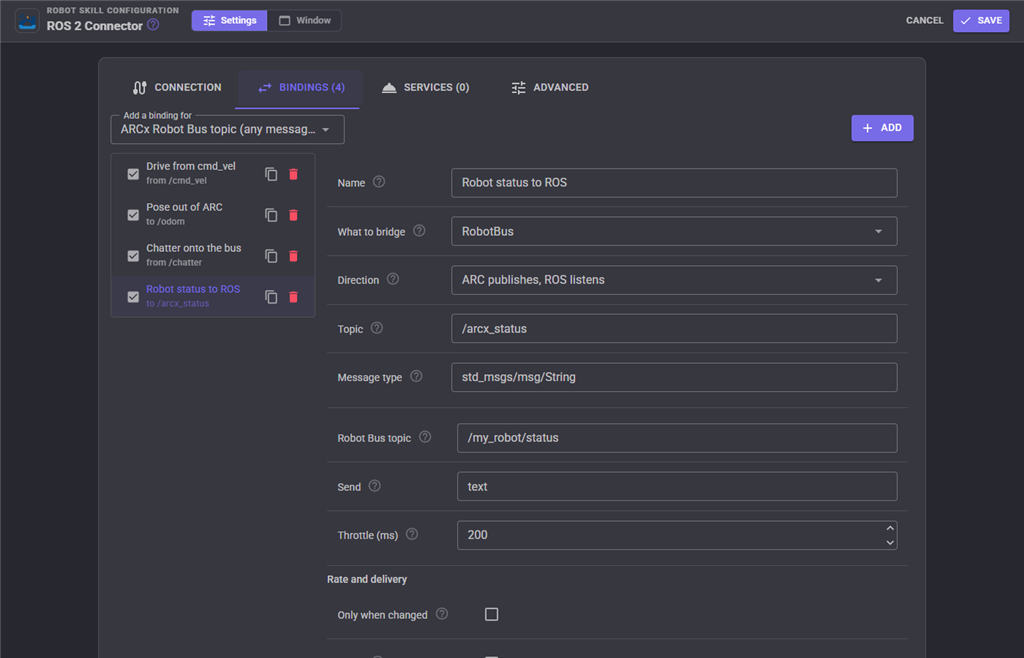Open the Services (0) tab
The width and height of the screenshot is (1024, 658).
pos(425,87)
